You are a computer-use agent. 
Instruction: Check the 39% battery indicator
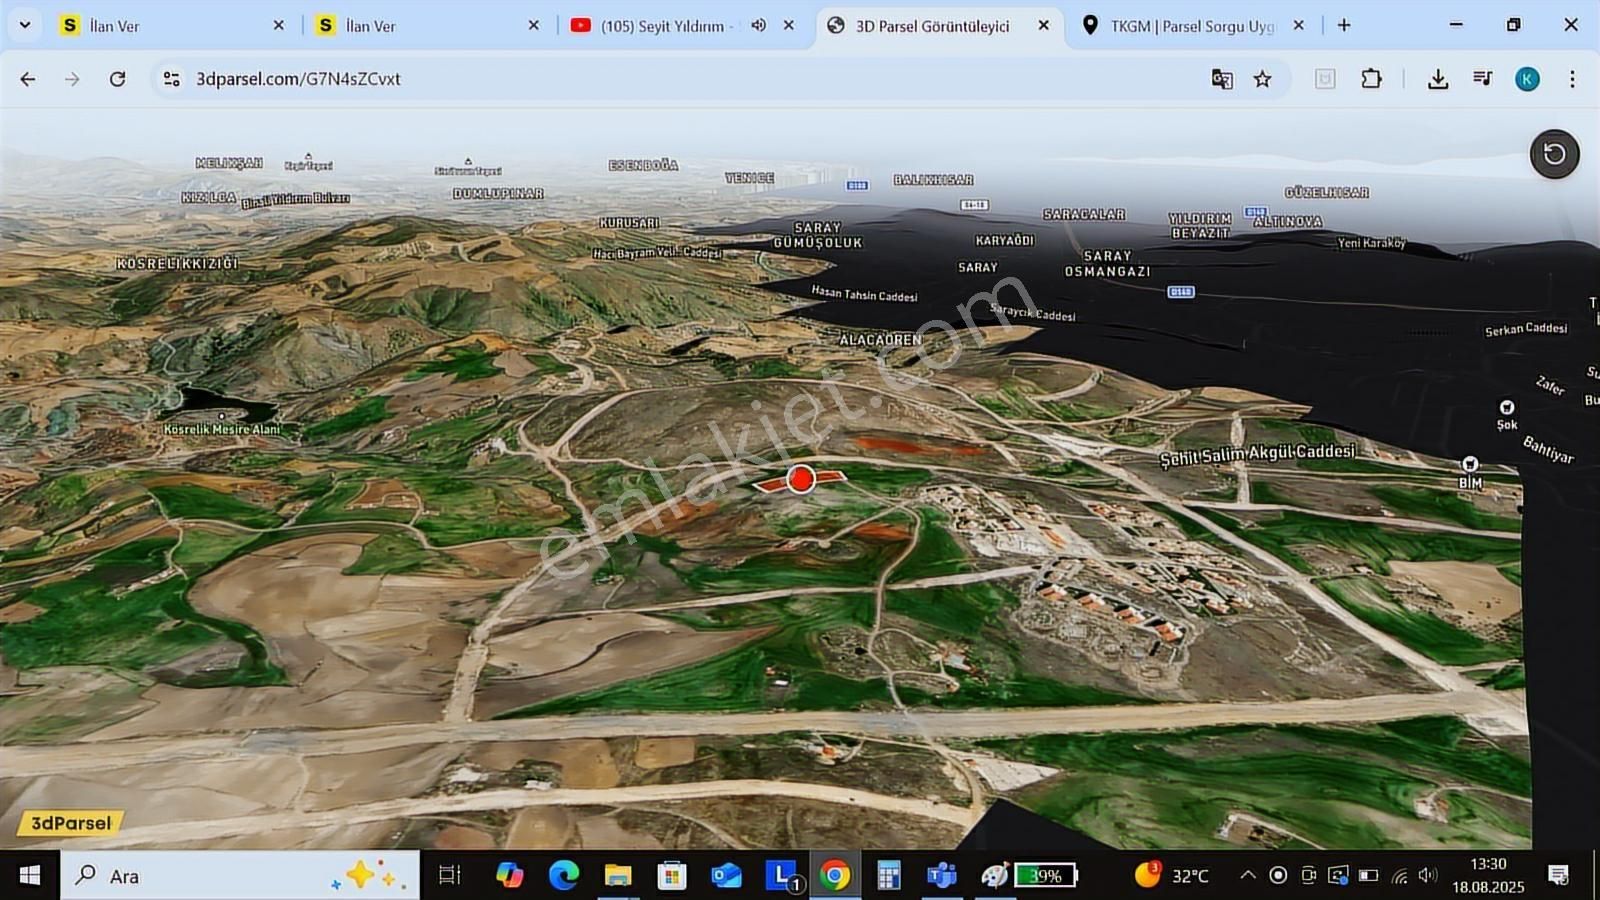pos(1044,875)
